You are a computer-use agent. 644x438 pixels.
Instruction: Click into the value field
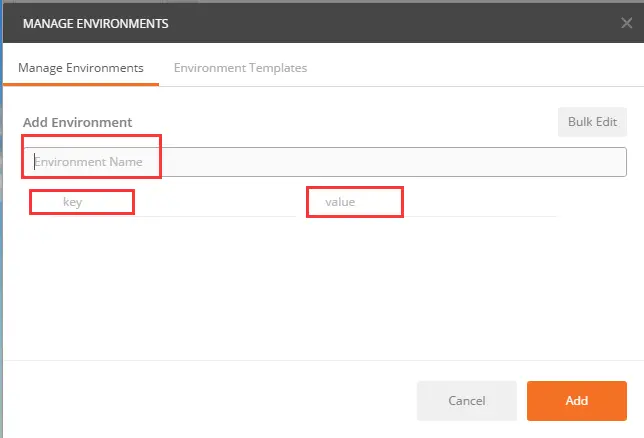coord(430,202)
